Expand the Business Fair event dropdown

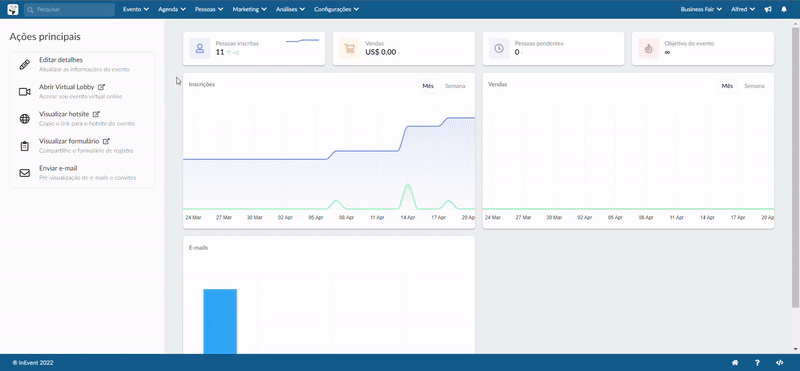[701, 9]
